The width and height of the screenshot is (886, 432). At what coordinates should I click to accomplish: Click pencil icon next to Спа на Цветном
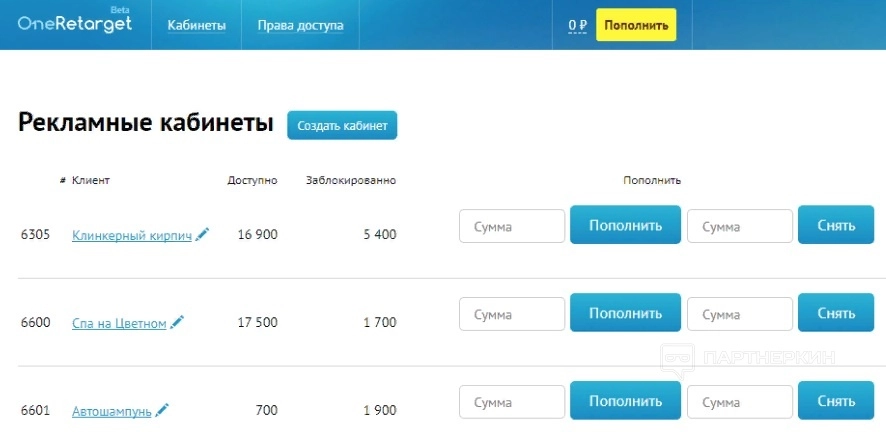(x=178, y=322)
